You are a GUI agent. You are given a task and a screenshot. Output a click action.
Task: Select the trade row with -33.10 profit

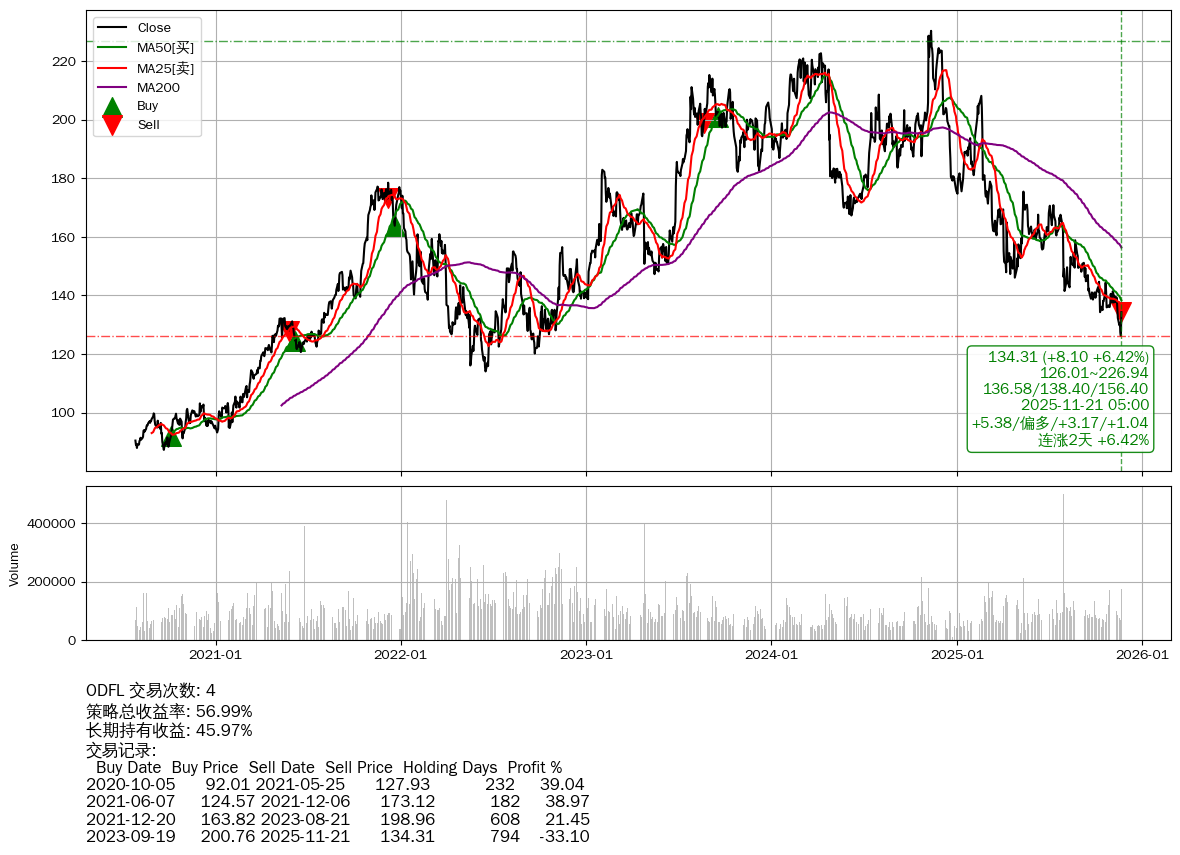(337, 836)
